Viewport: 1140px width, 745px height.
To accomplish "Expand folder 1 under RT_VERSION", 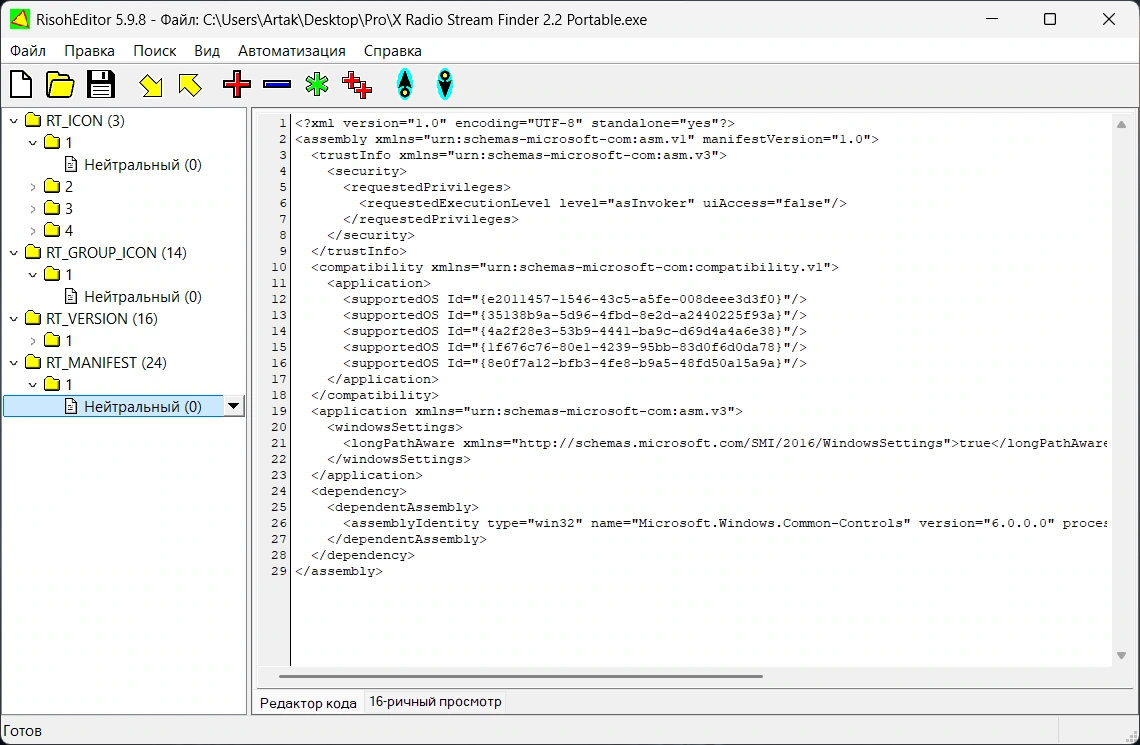I will pyautogui.click(x=33, y=340).
